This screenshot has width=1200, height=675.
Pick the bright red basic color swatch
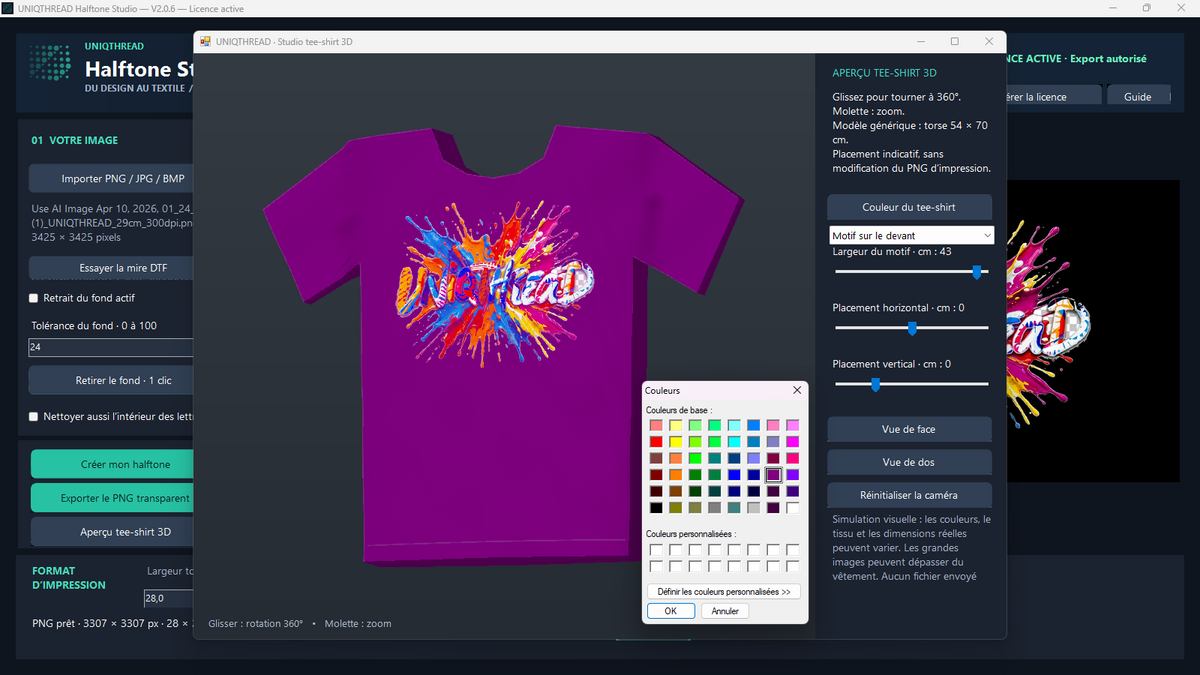pos(656,442)
